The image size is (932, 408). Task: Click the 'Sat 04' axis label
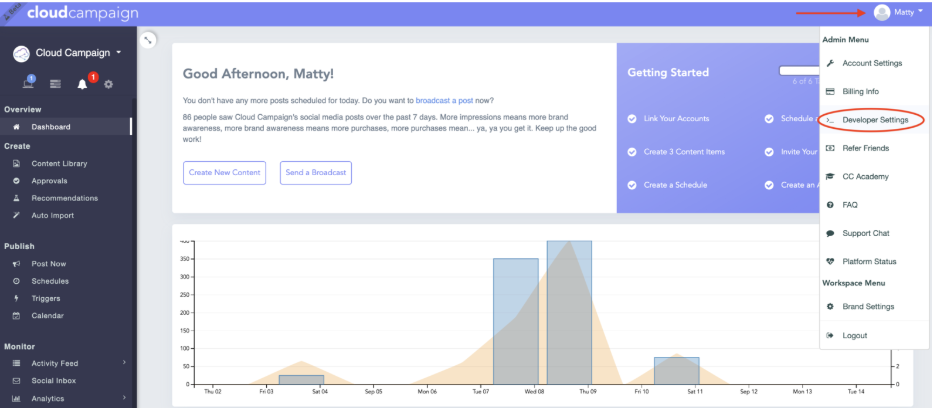point(320,392)
